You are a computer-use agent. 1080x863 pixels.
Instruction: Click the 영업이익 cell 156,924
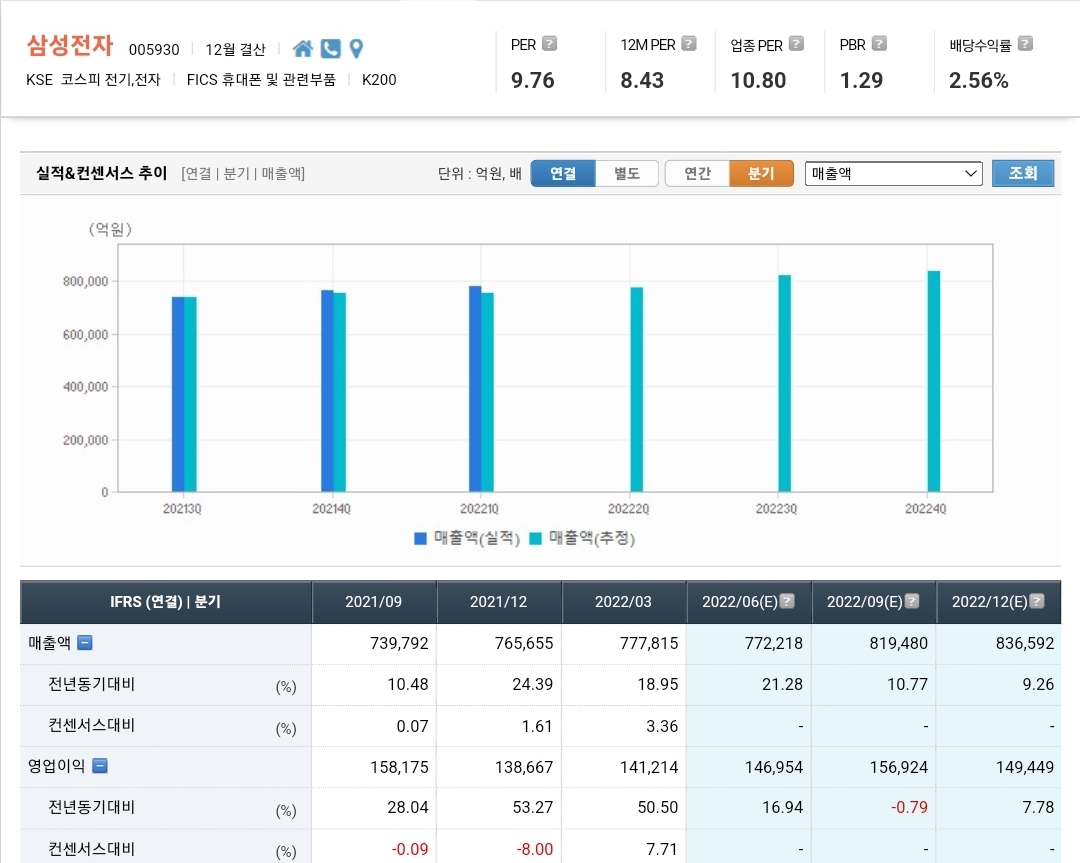[x=899, y=767]
